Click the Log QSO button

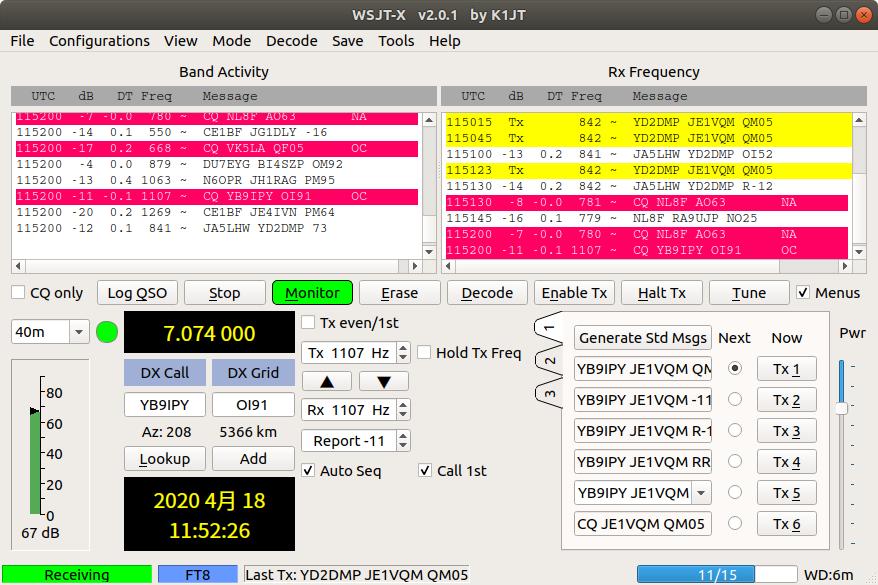click(137, 293)
